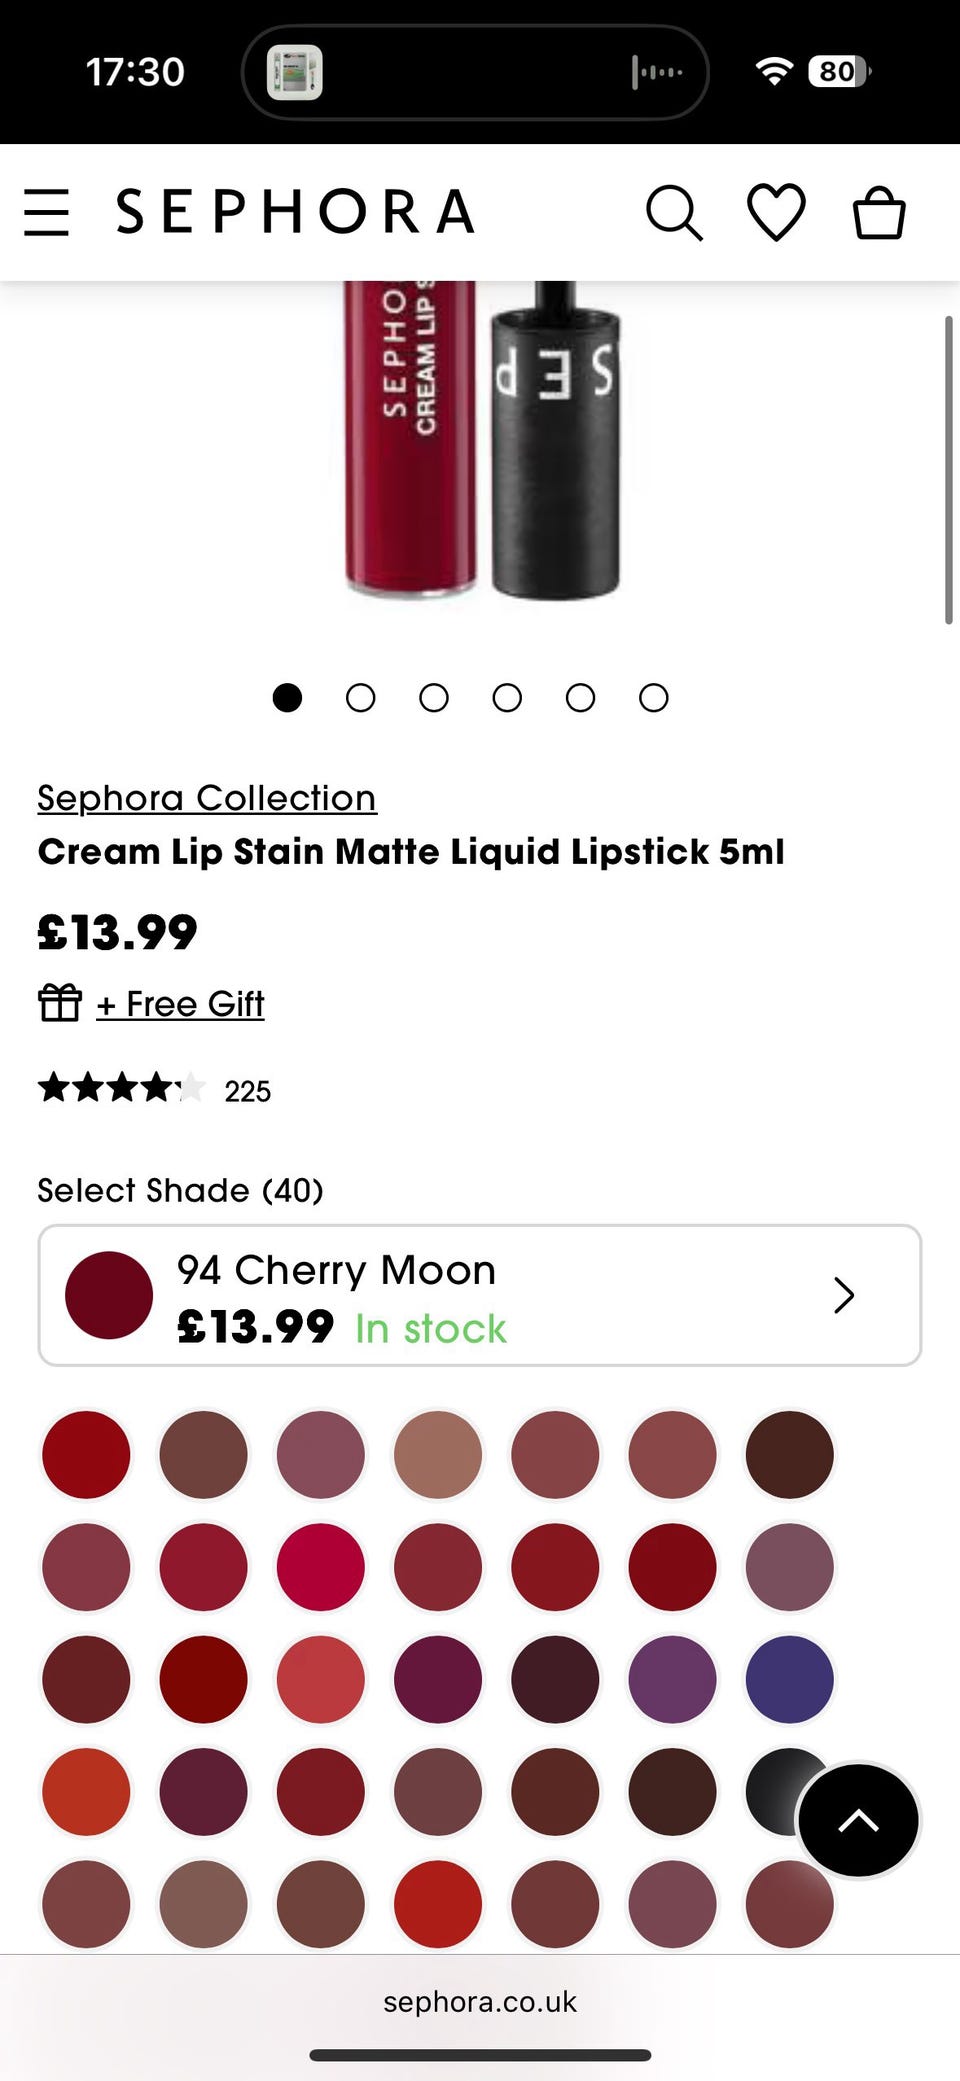Select the last image carousel dot
The height and width of the screenshot is (2081, 960).
click(x=654, y=697)
